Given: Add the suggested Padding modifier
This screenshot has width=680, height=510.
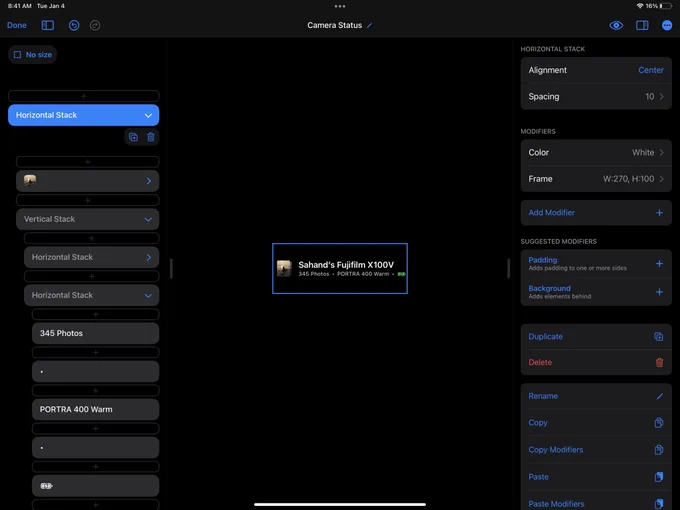Looking at the screenshot, I should coord(596,264).
